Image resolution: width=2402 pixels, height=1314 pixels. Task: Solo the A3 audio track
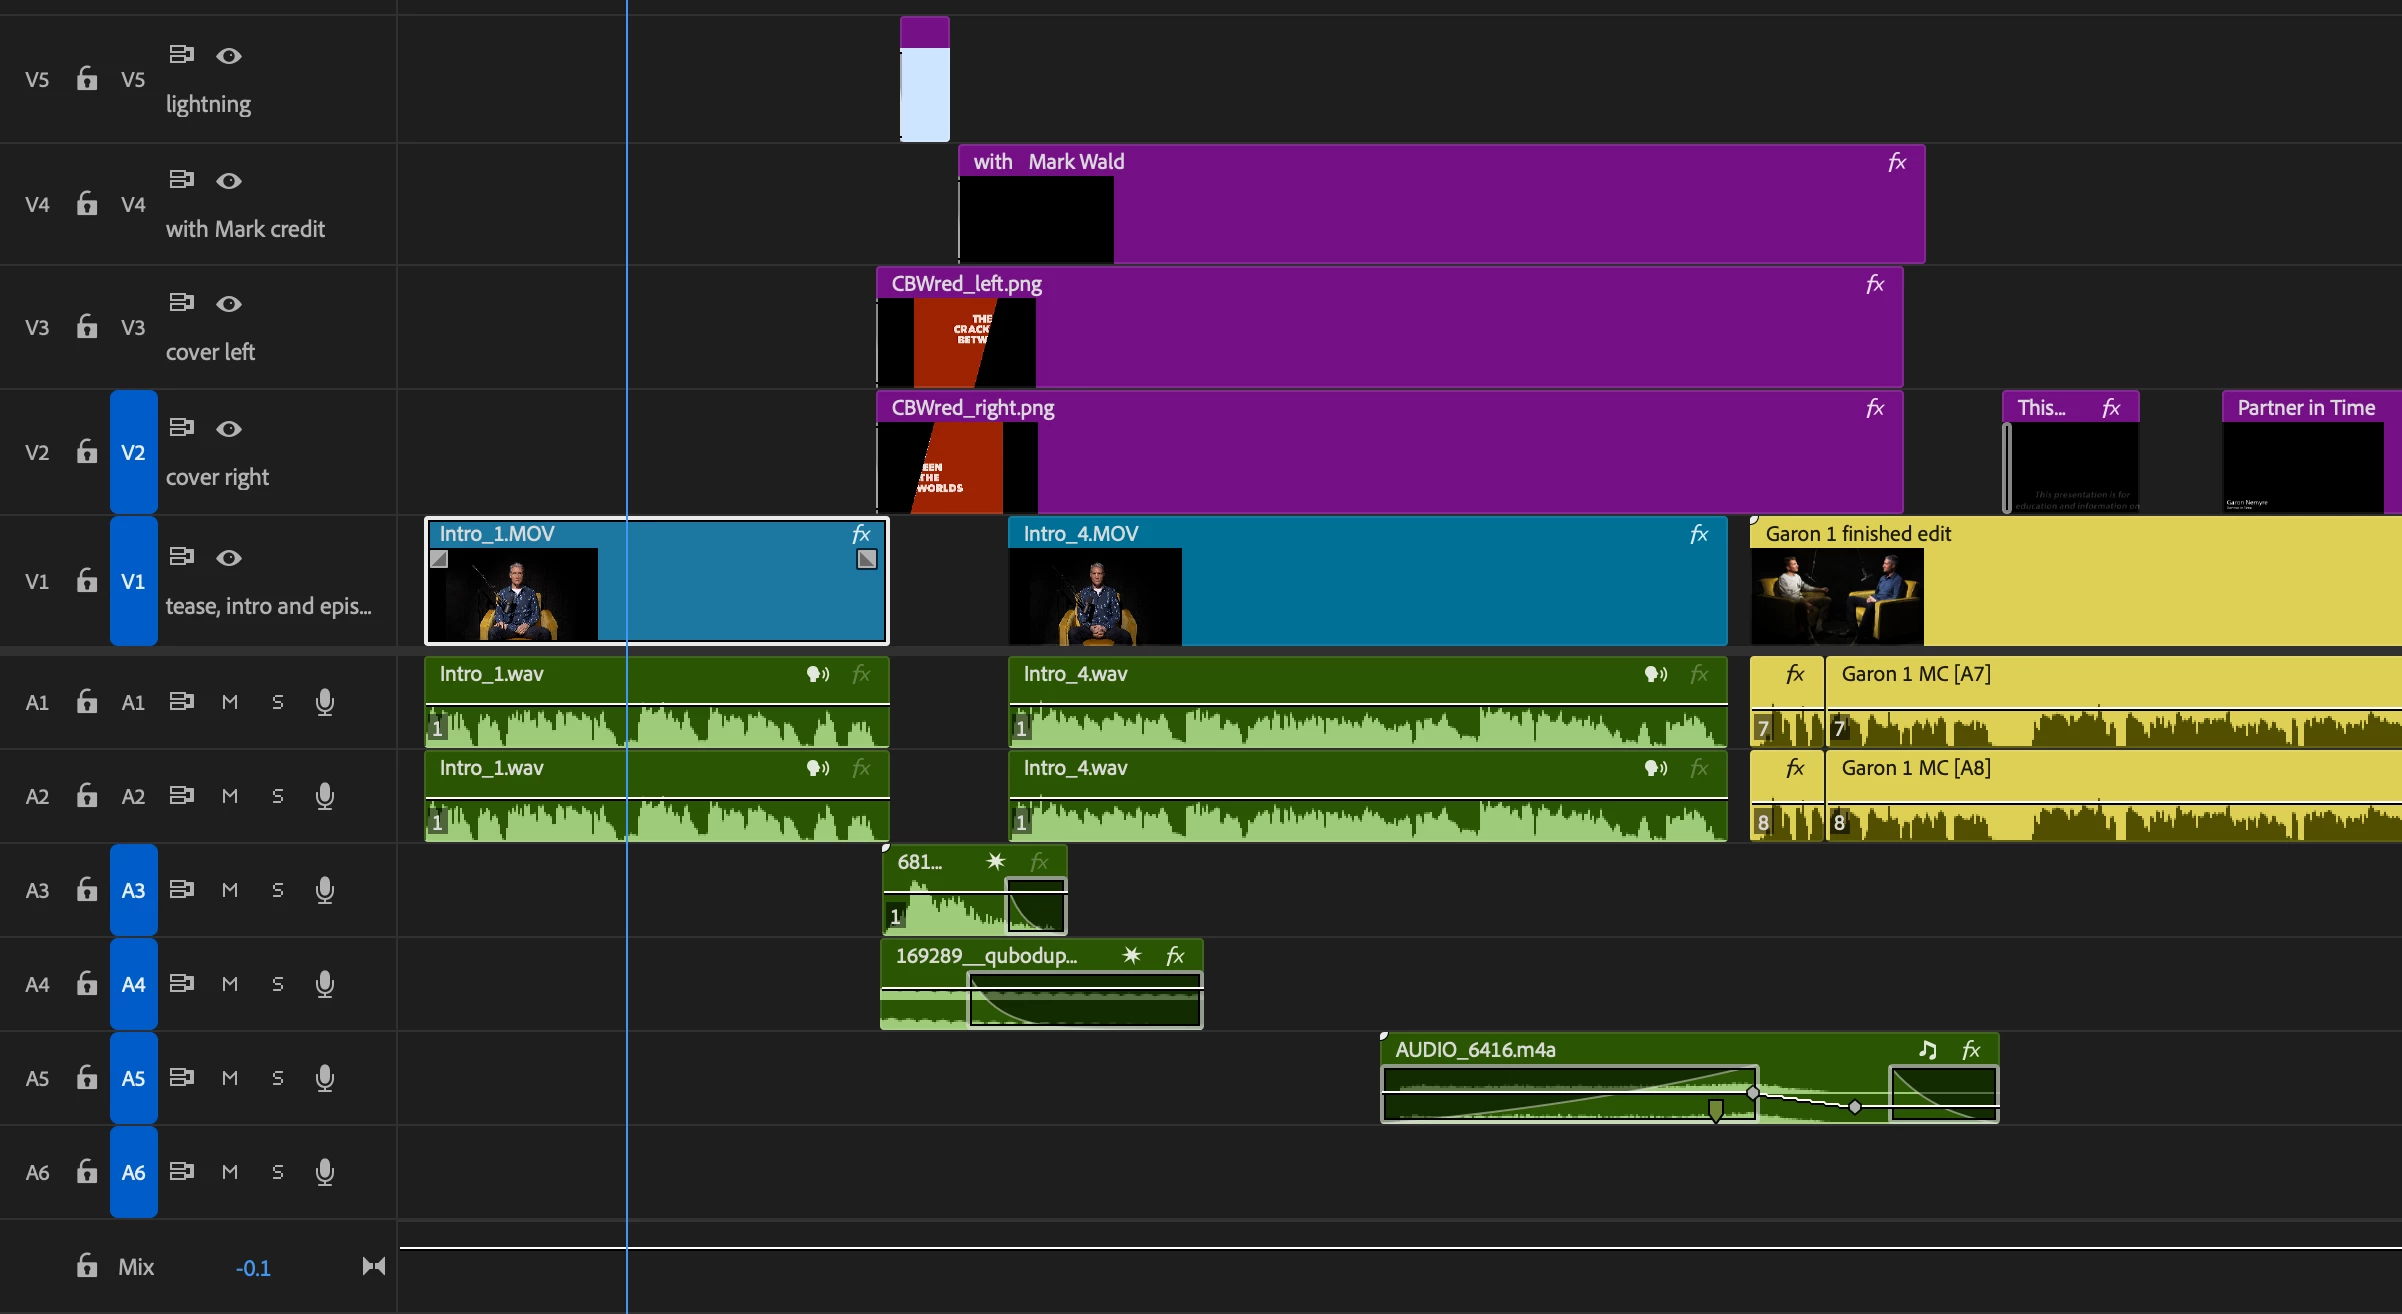[278, 890]
